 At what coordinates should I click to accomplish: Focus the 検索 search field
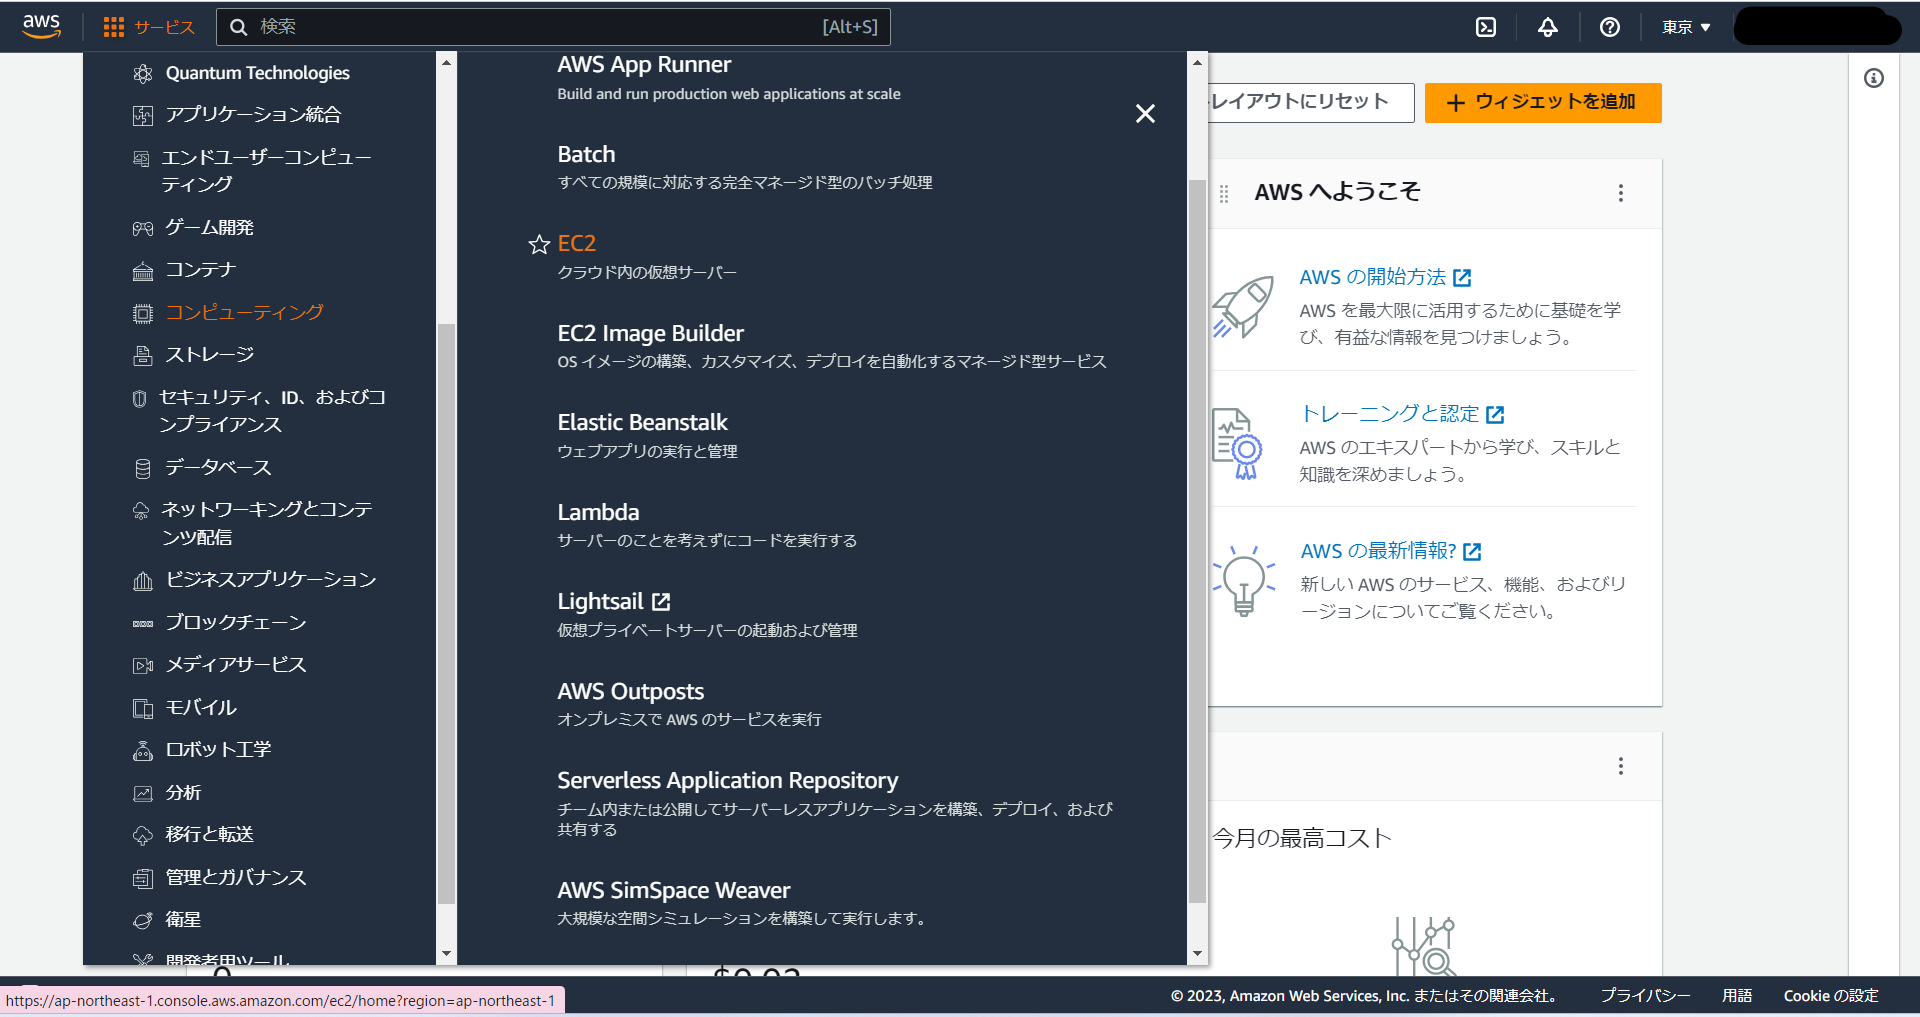[x=553, y=27]
